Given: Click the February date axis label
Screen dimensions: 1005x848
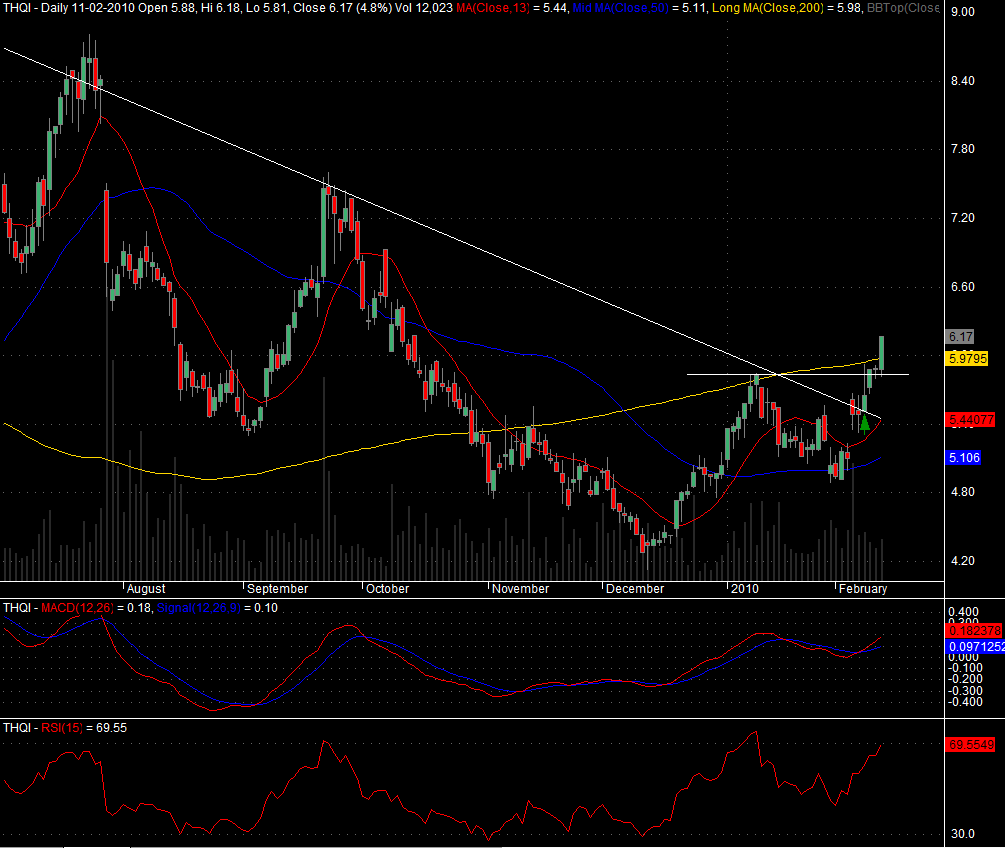Looking at the screenshot, I should point(863,589).
